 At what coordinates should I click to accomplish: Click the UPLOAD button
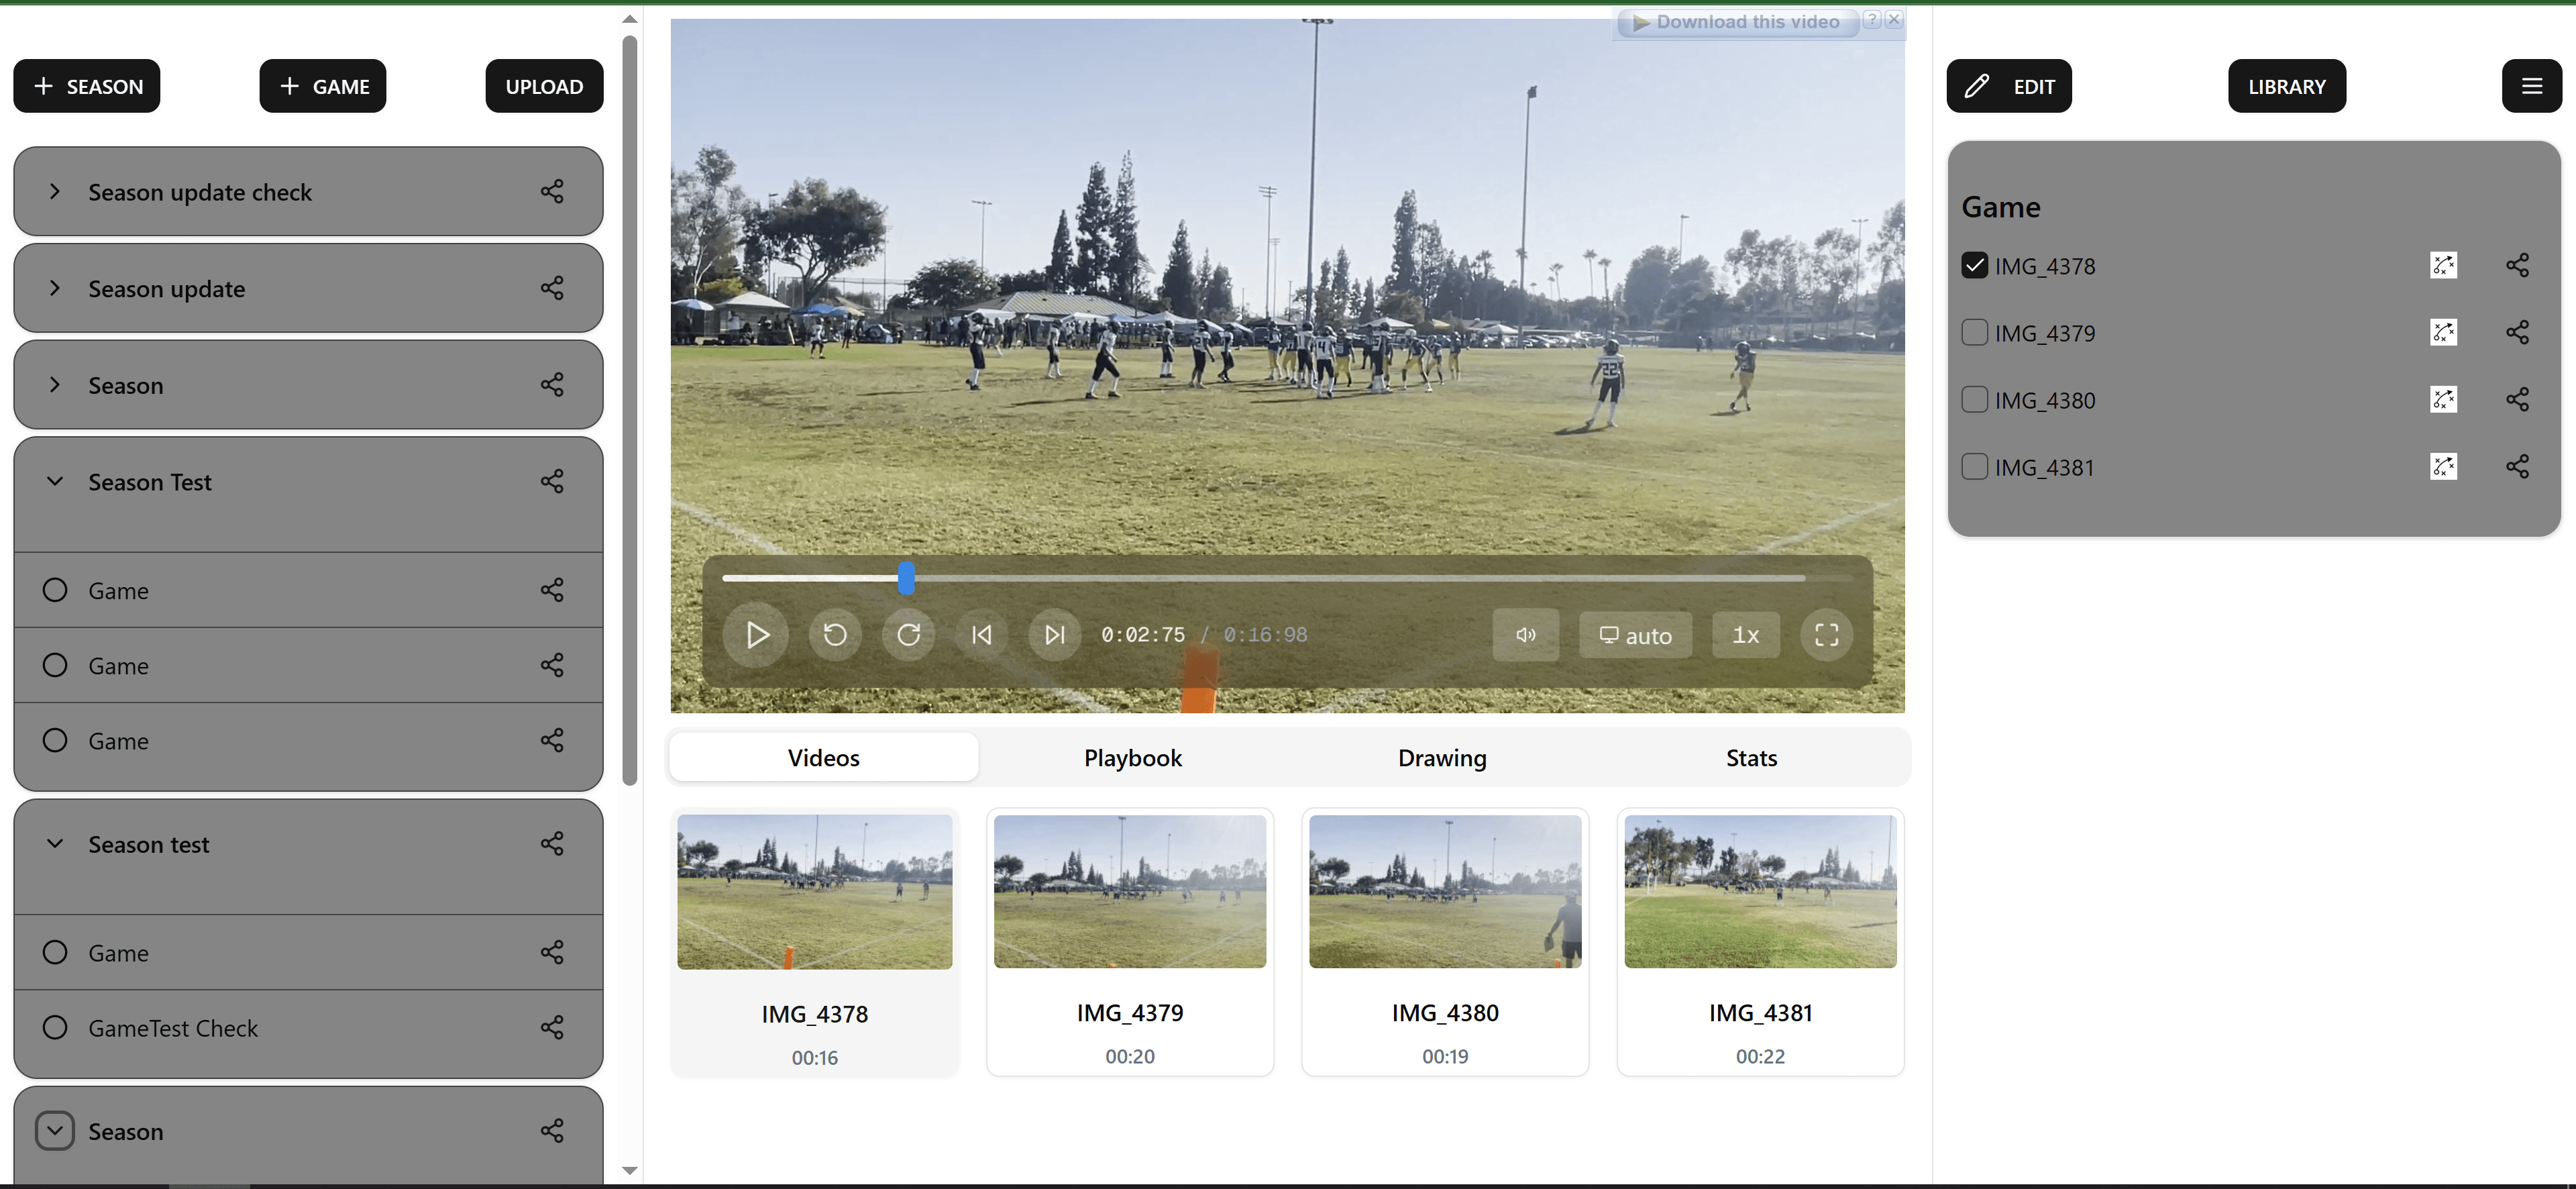(x=544, y=86)
